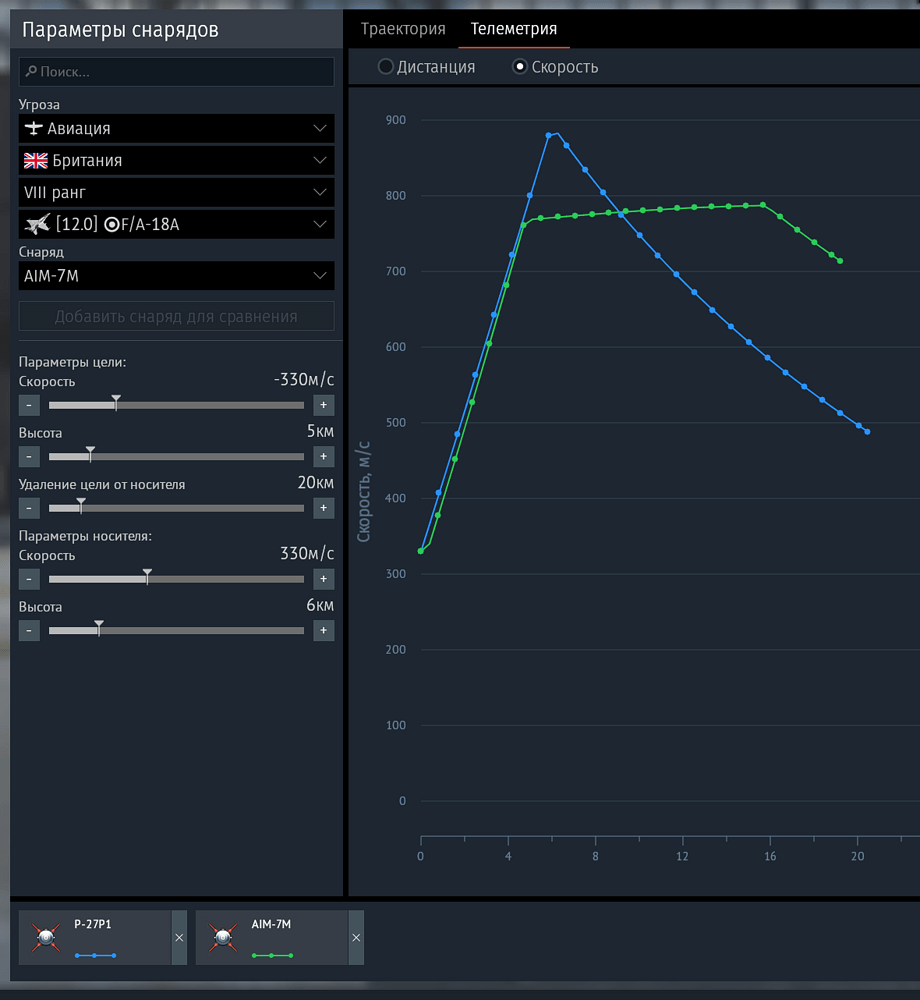Click the aircraft icon beside Авиация
The image size is (920, 1000).
click(x=33, y=128)
